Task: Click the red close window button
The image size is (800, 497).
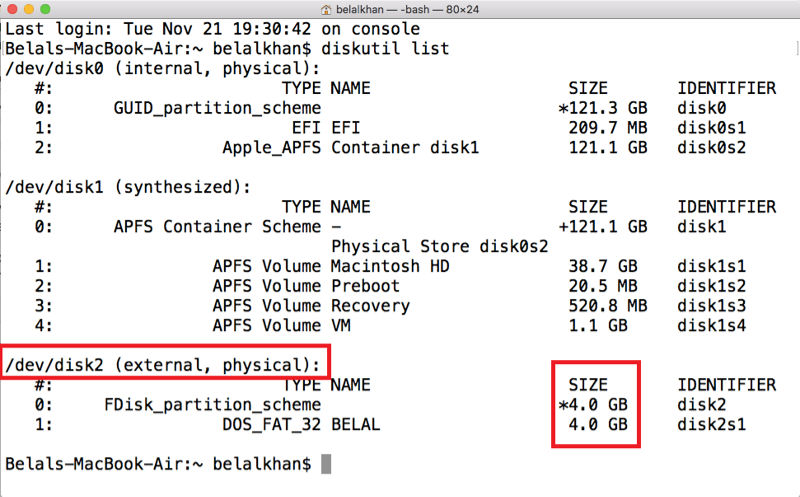Action: tap(13, 9)
